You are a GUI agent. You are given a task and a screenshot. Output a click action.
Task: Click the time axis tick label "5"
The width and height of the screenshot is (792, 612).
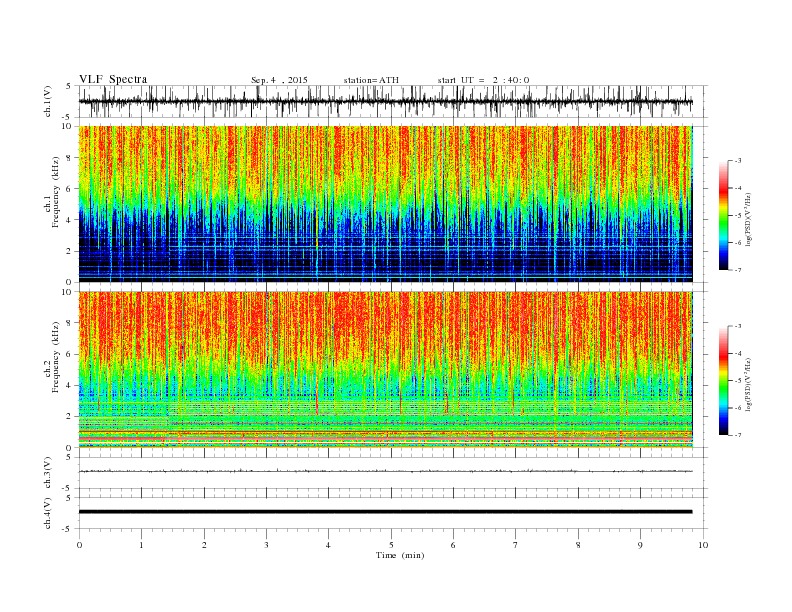[391, 545]
